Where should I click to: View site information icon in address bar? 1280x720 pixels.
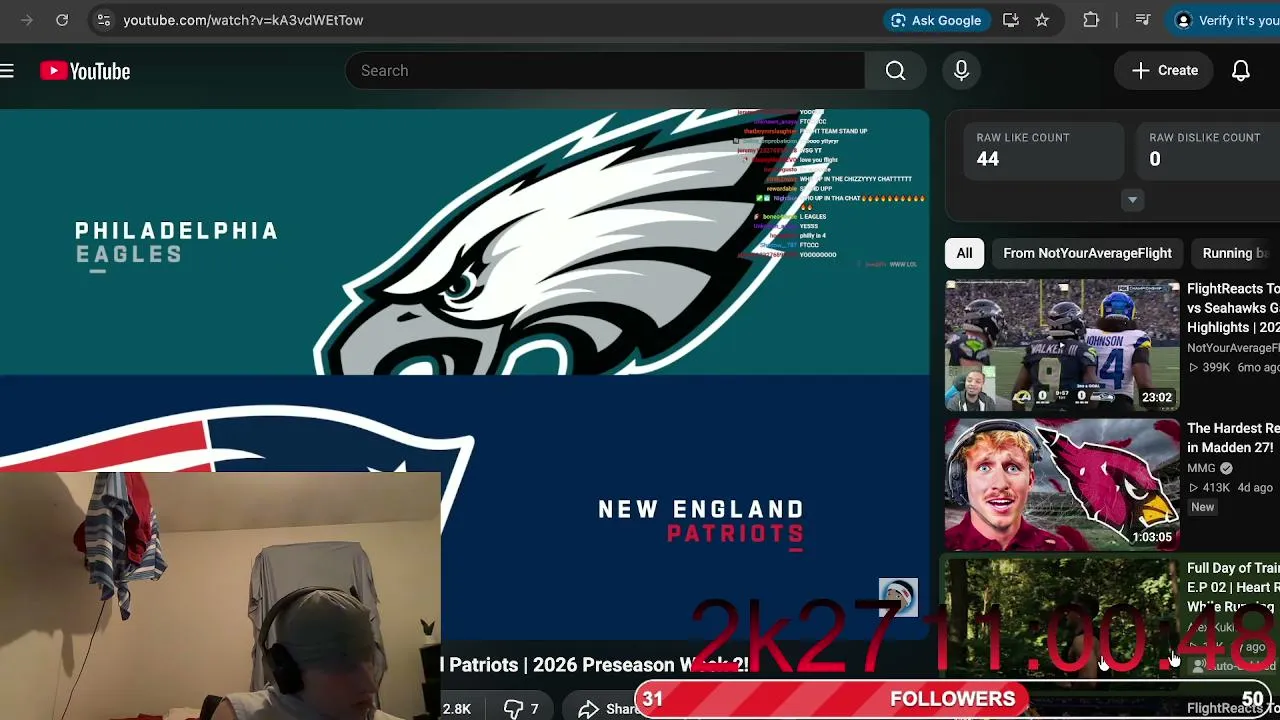(103, 20)
